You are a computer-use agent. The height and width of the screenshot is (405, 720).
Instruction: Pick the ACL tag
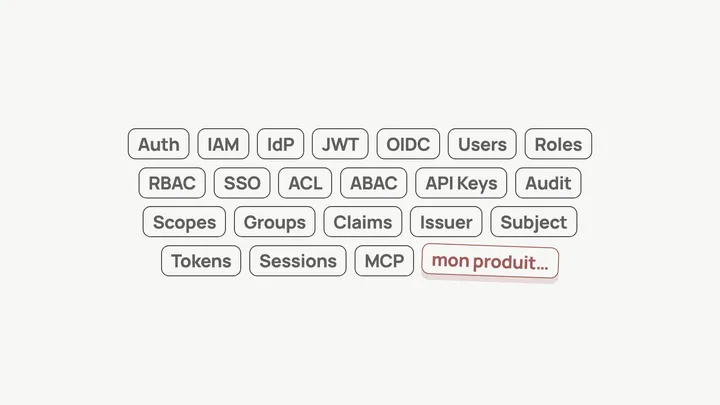coord(305,183)
